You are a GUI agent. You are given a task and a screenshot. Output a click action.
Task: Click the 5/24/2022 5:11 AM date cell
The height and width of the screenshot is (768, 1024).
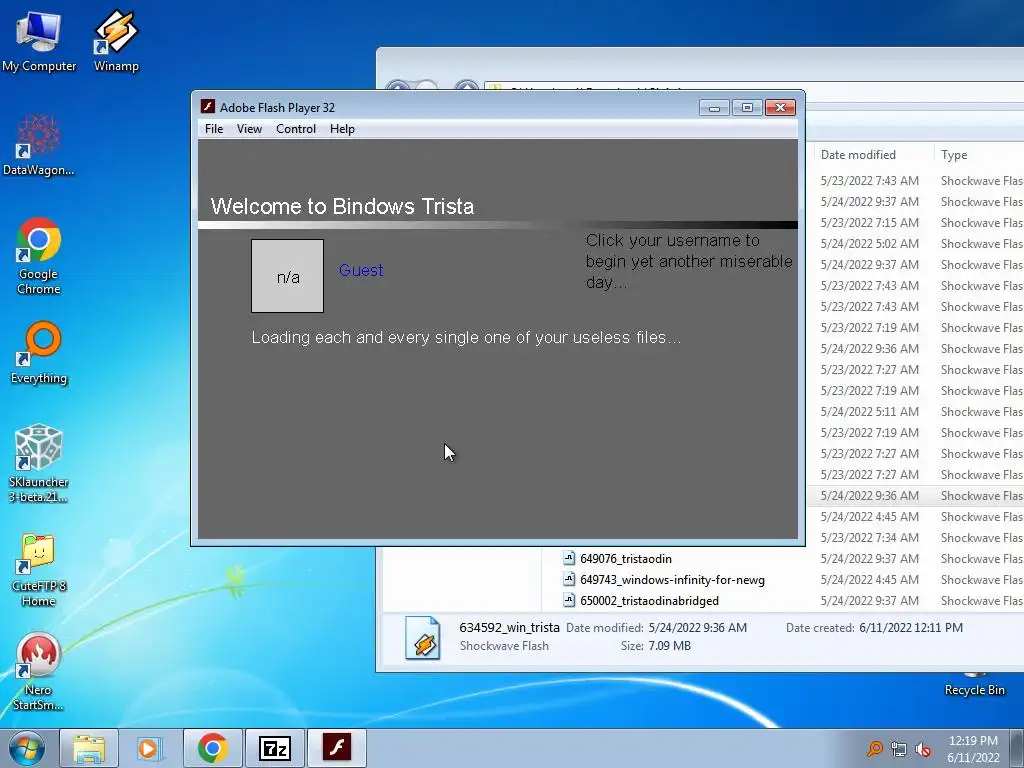coord(869,411)
